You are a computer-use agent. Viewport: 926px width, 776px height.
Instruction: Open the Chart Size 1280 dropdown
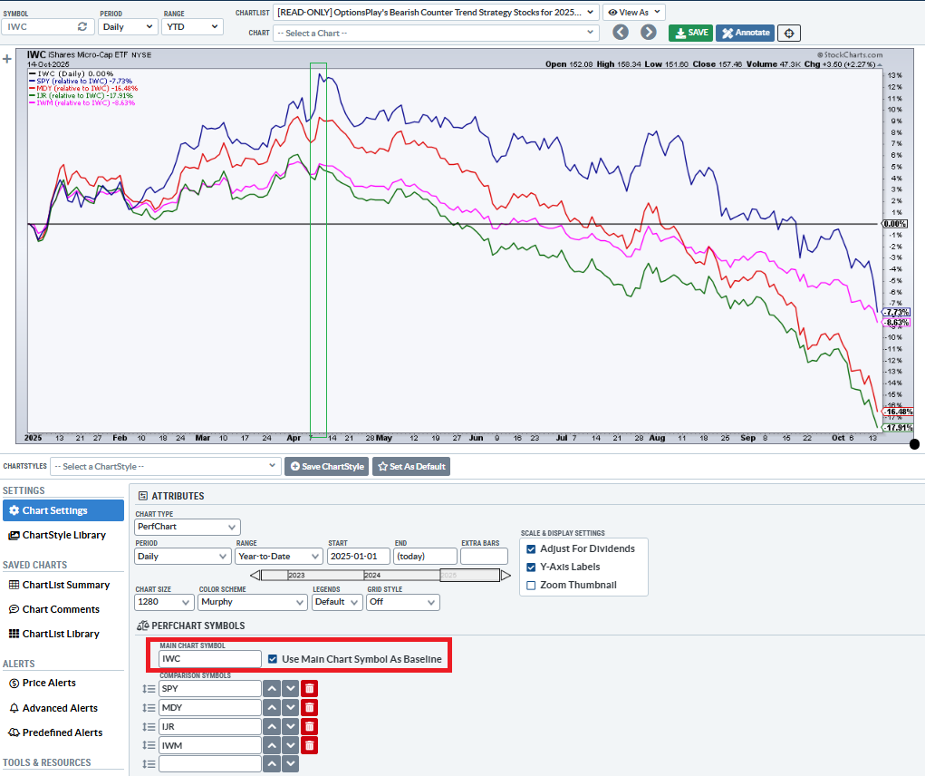pos(165,602)
